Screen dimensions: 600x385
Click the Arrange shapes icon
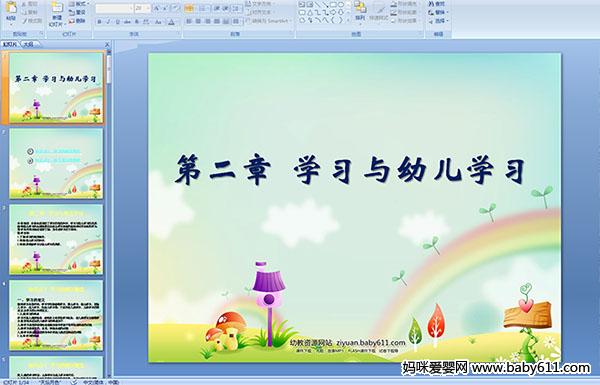coord(360,11)
